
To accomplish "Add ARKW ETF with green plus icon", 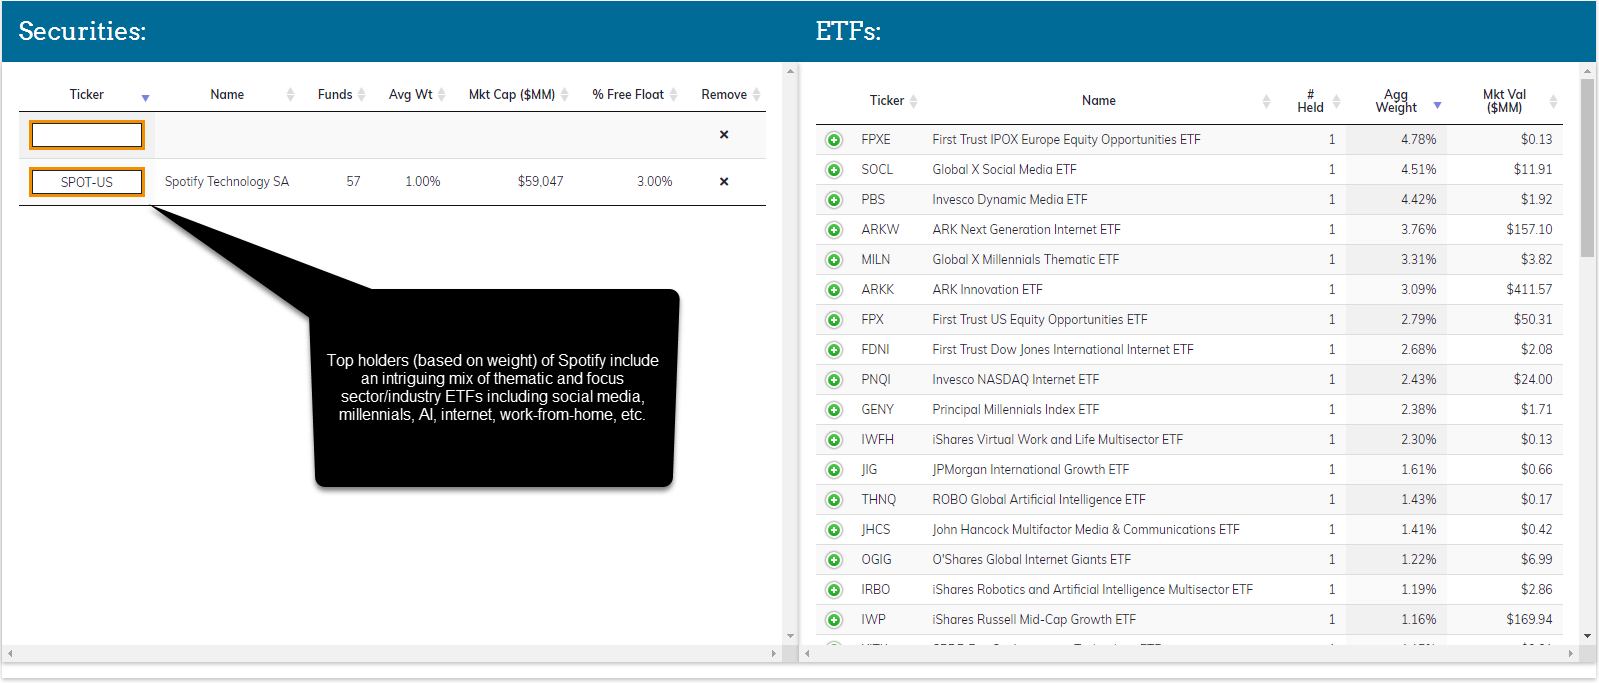I will [834, 230].
